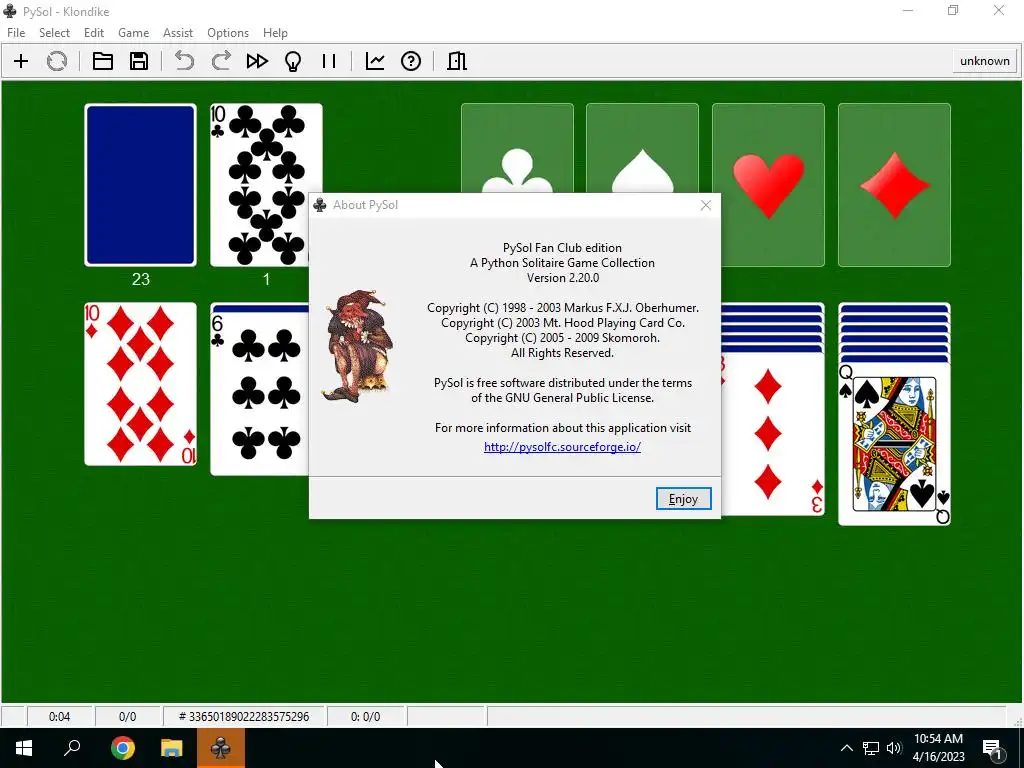This screenshot has width=1024, height=768.
Task: Click the autodrop fast-forward icon
Action: (257, 61)
